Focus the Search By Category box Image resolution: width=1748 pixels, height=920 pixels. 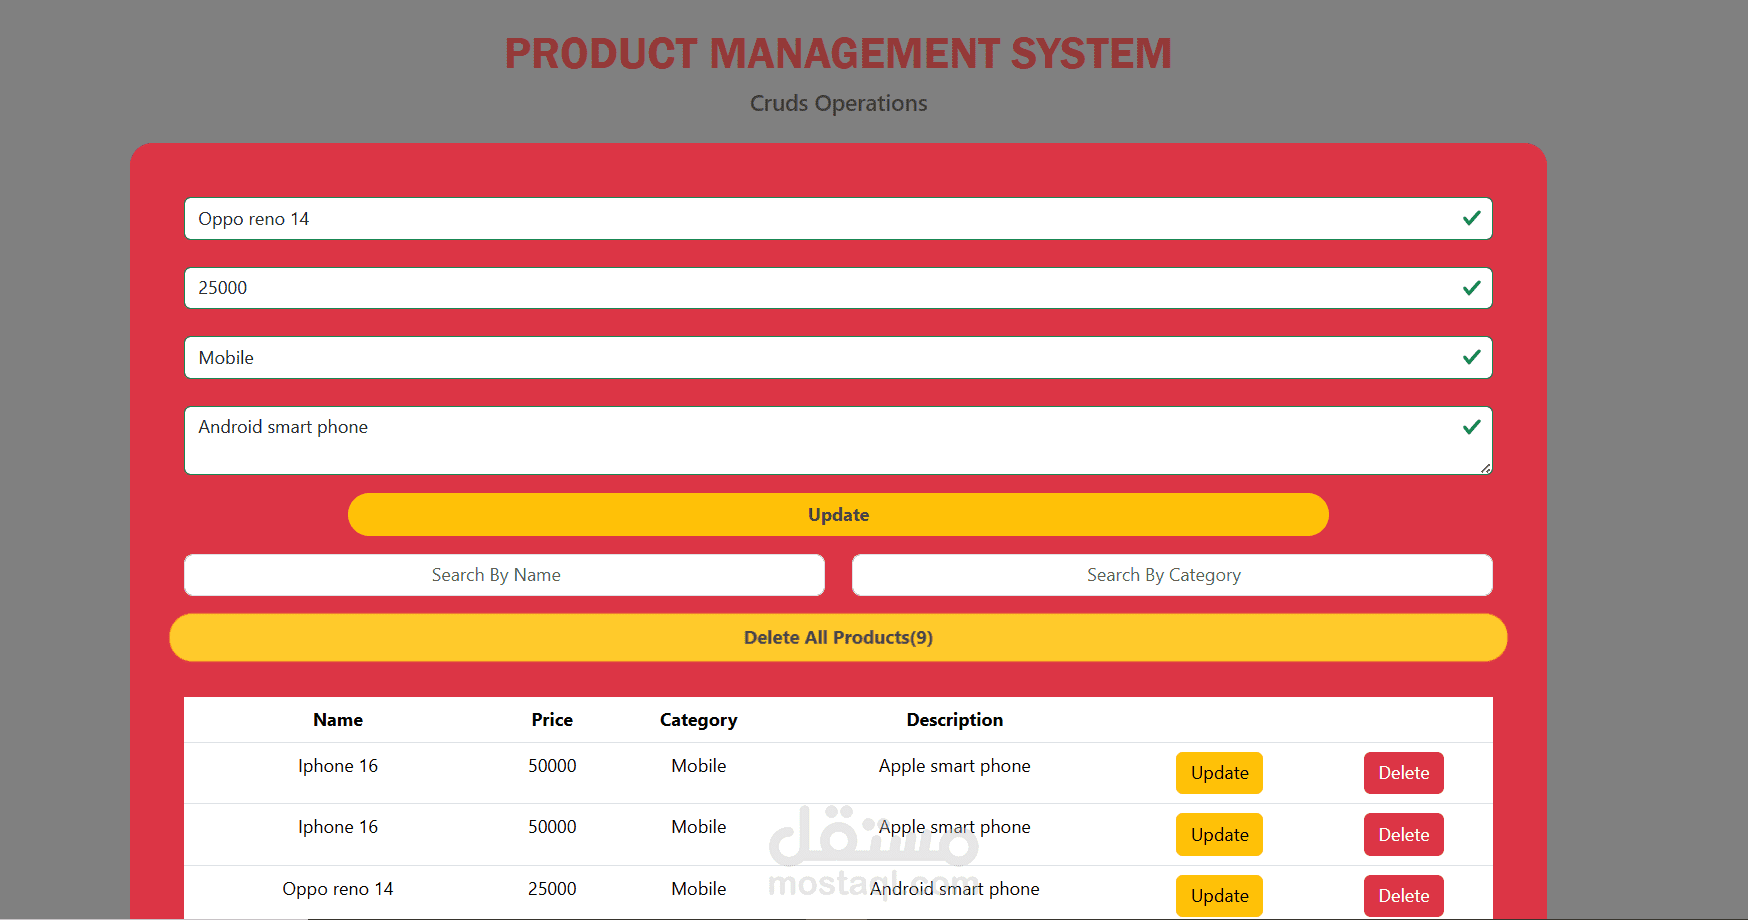point(1172,575)
